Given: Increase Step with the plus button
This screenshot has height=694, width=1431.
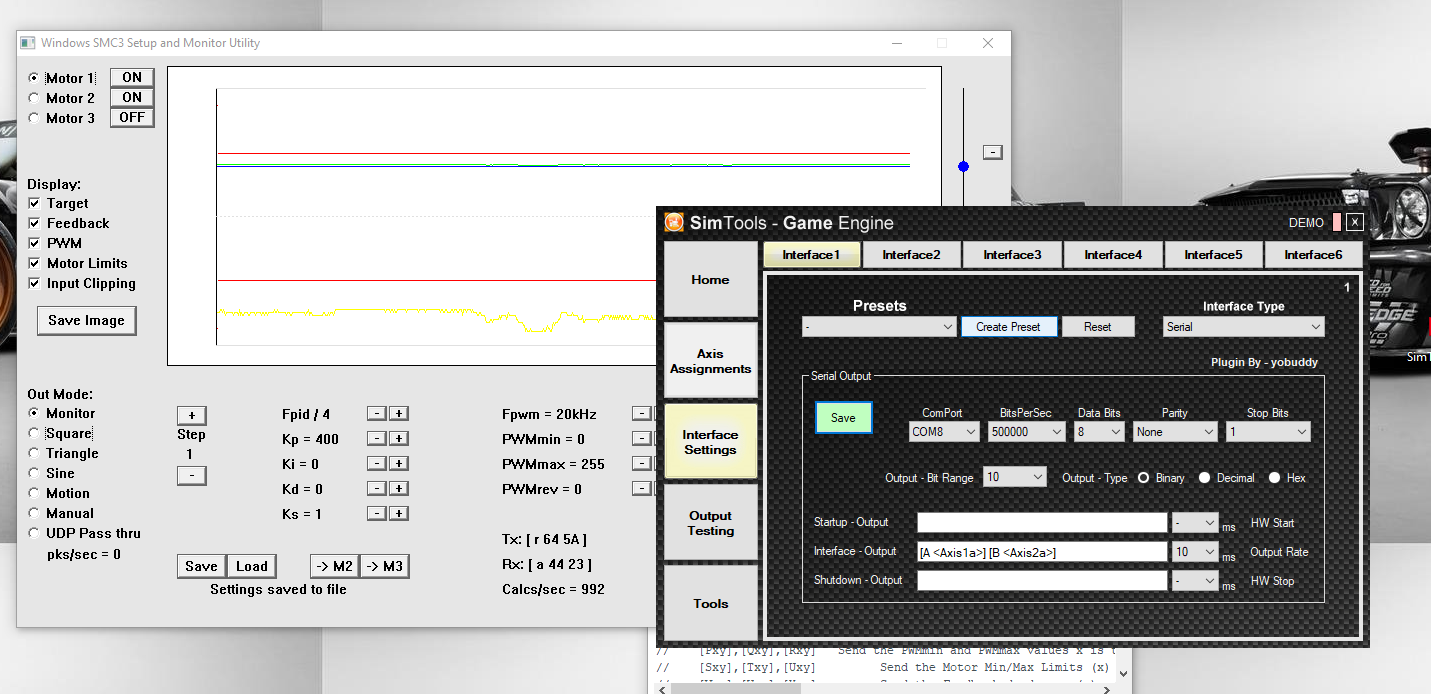Looking at the screenshot, I should [x=191, y=415].
